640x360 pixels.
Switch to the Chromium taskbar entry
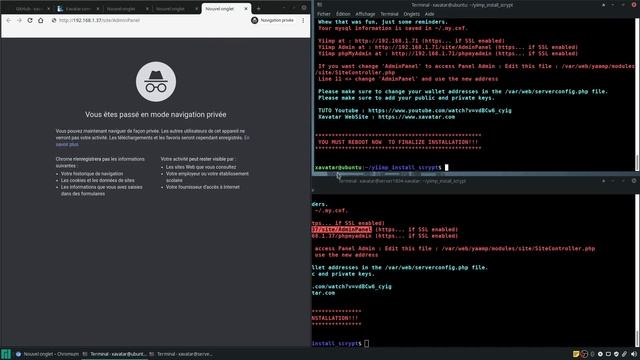point(47,354)
